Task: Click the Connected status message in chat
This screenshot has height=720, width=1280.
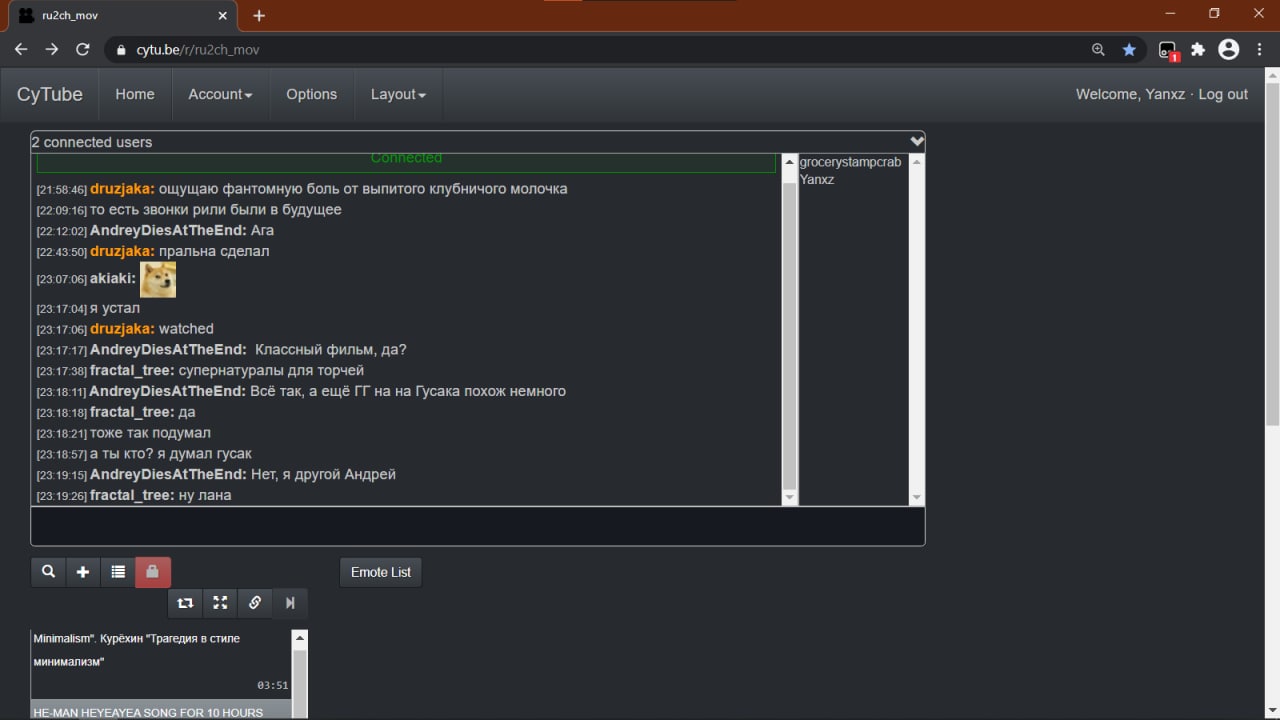Action: [406, 159]
